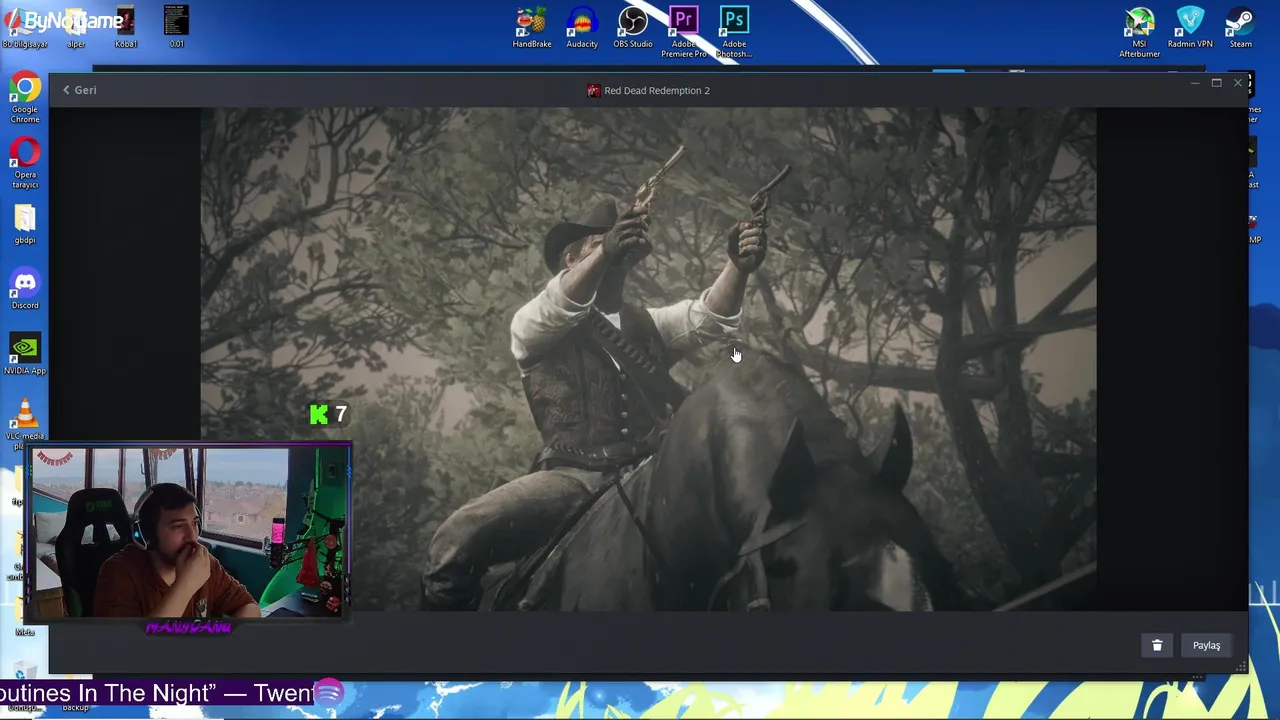The height and width of the screenshot is (720, 1280).
Task: Open the OBS Studio desktop shortcut
Action: 633,27
